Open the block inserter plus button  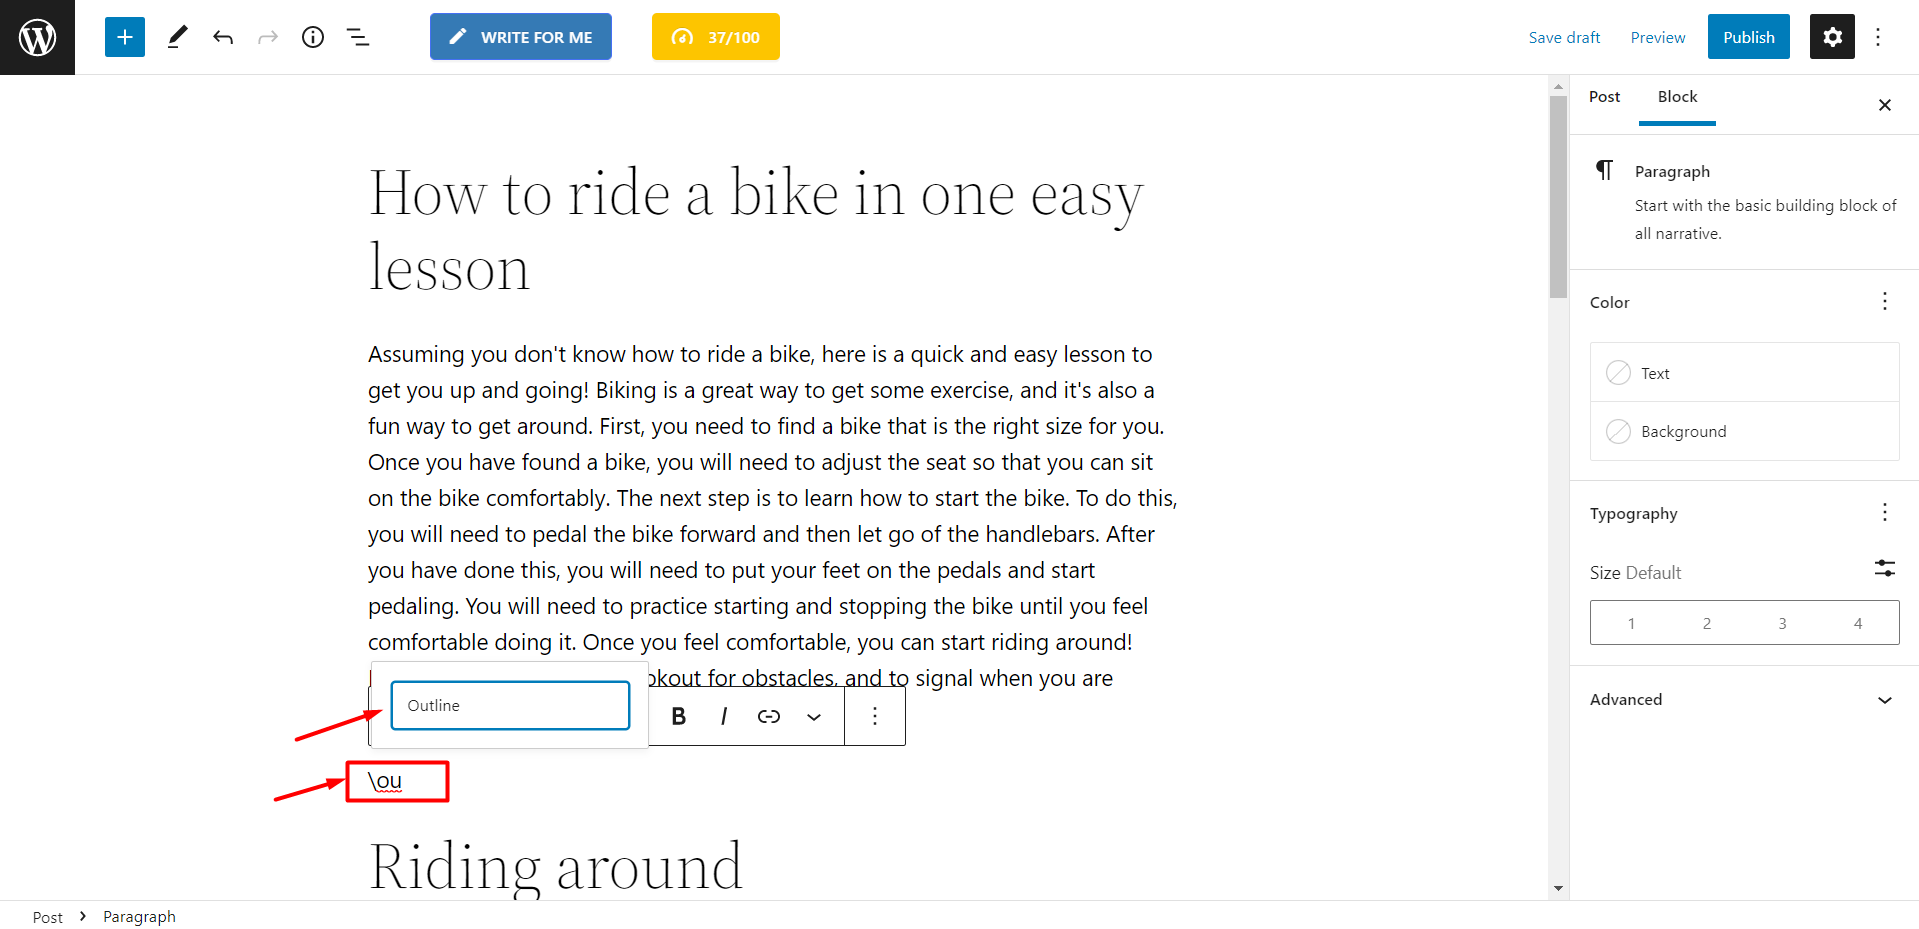pyautogui.click(x=125, y=37)
